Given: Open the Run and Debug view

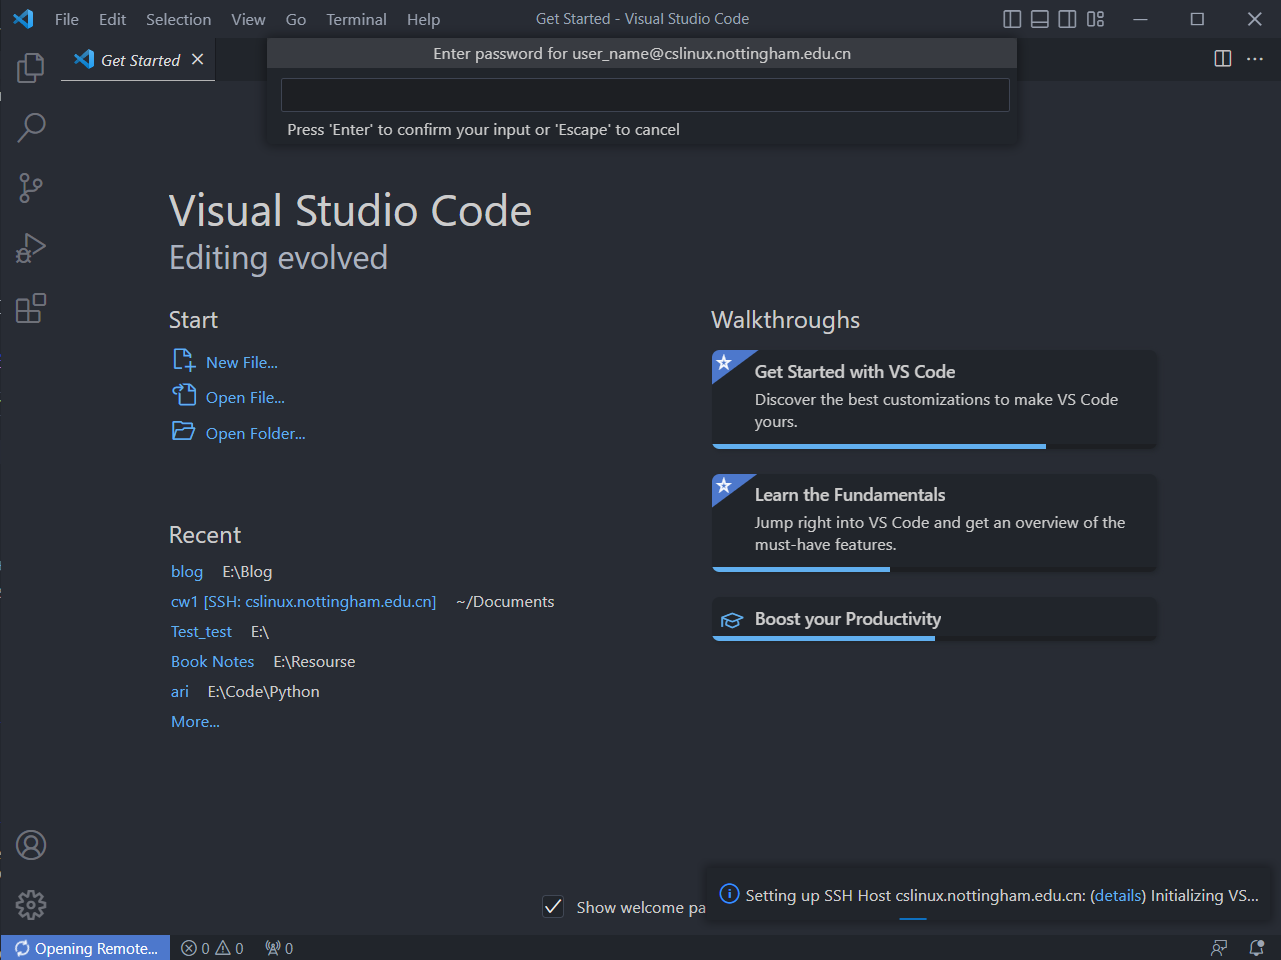Looking at the screenshot, I should tap(31, 248).
